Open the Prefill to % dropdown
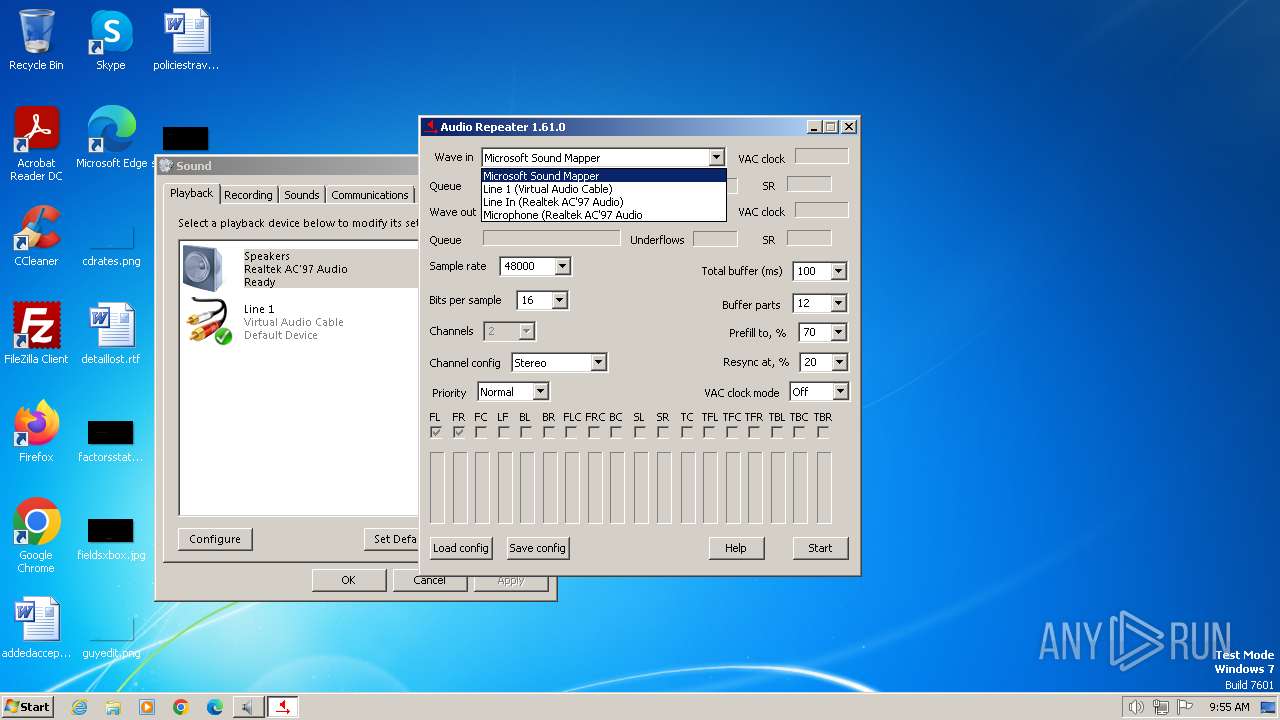 [838, 332]
